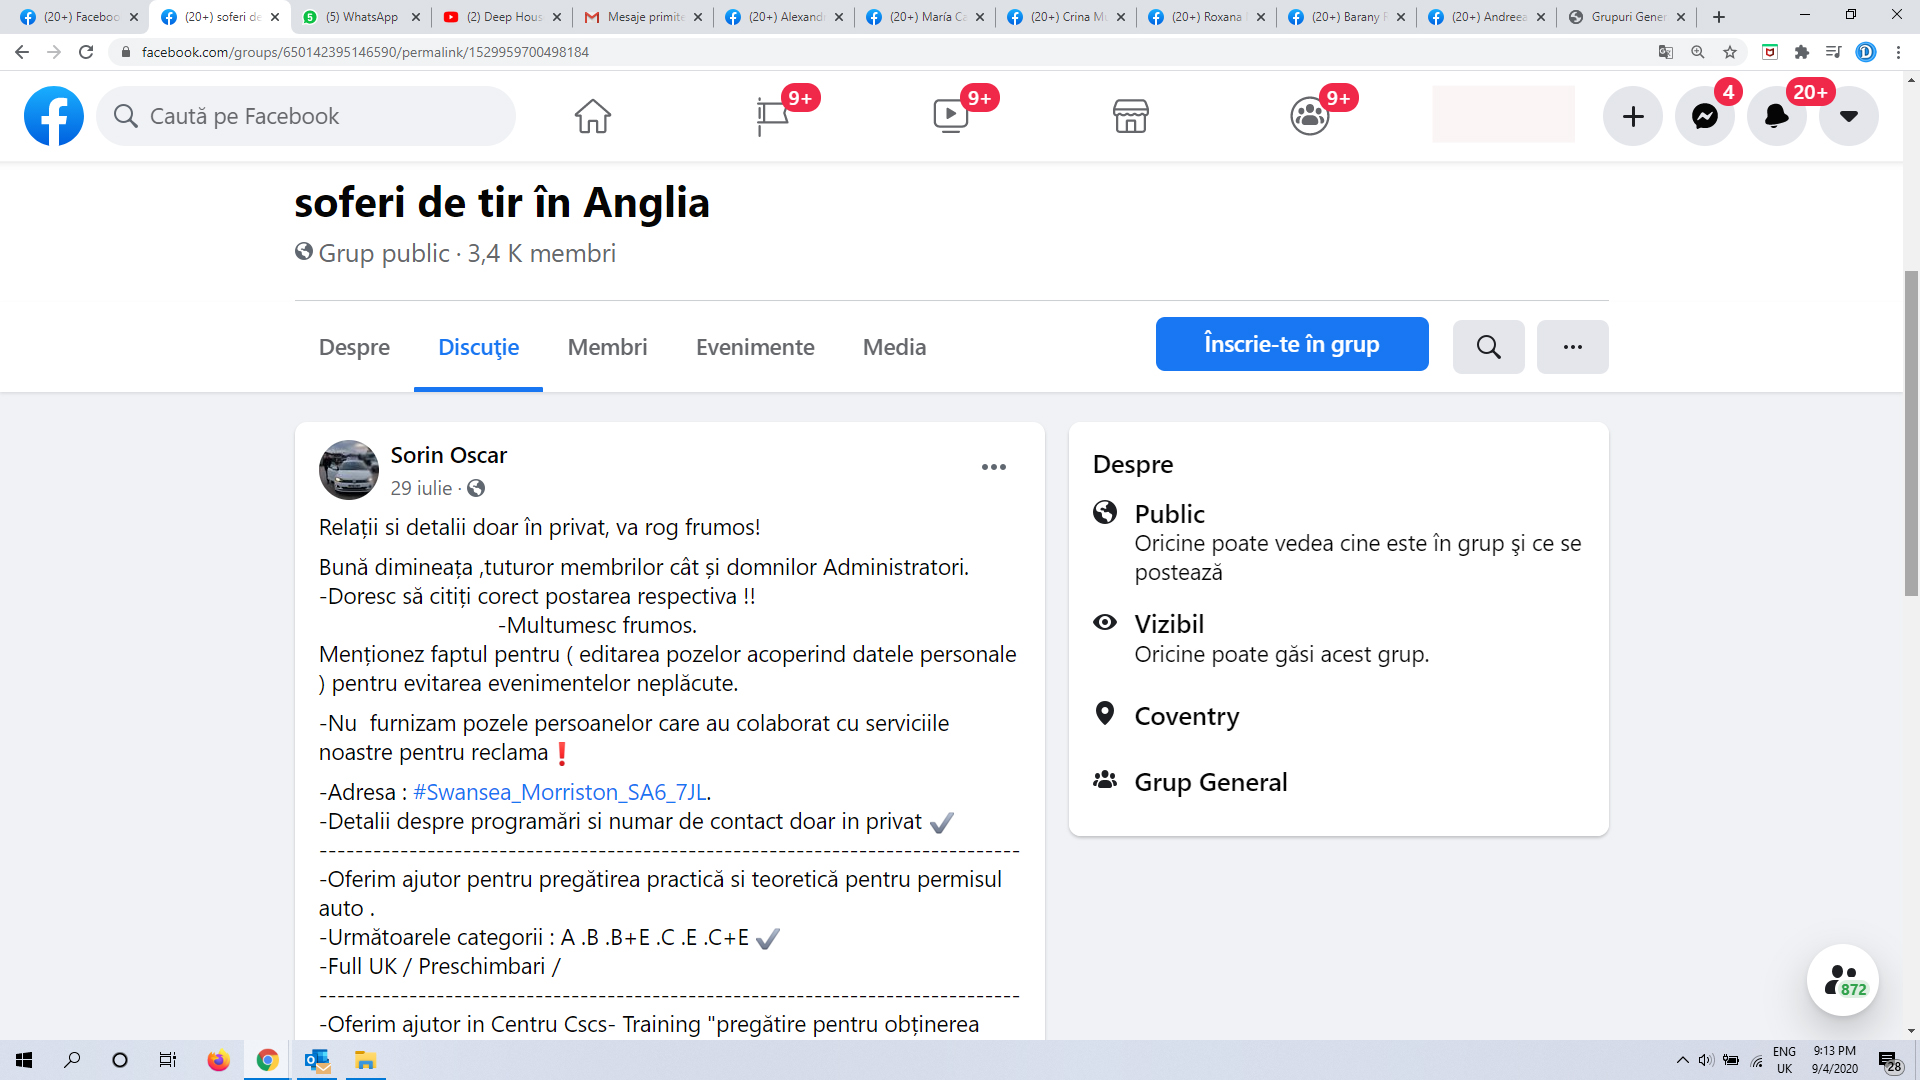Switch to the WhatsApp browser tab
Screen dimensions: 1920x1080
click(361, 17)
